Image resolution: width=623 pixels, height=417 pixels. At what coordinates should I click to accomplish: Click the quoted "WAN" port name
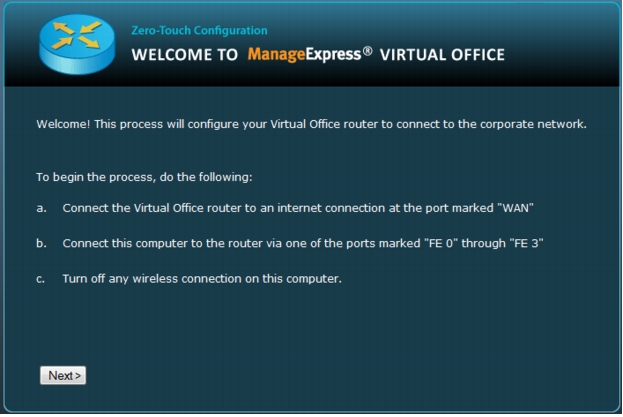pos(515,208)
